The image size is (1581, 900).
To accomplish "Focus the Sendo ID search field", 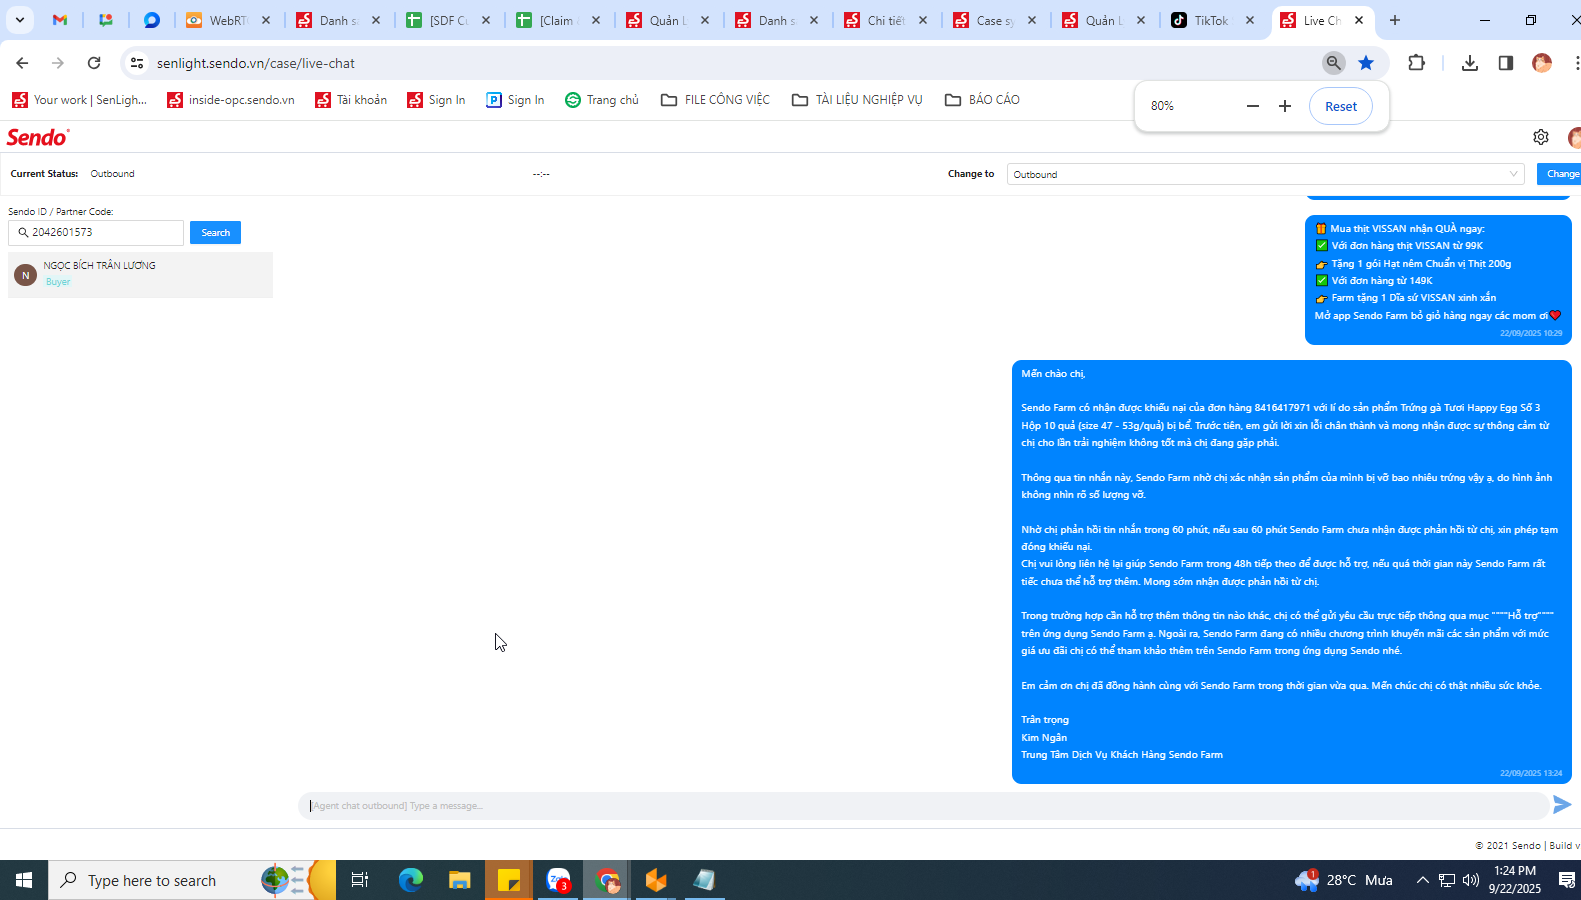I will point(96,232).
